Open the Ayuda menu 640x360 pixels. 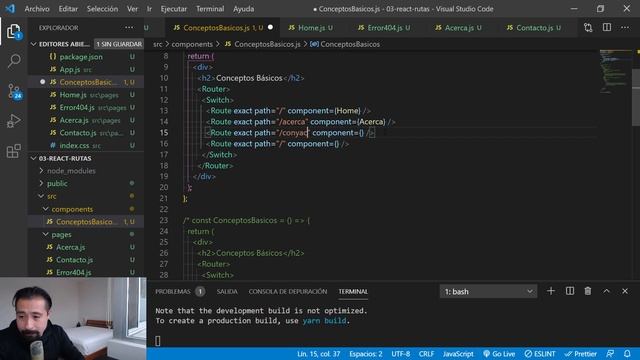pos(243,9)
